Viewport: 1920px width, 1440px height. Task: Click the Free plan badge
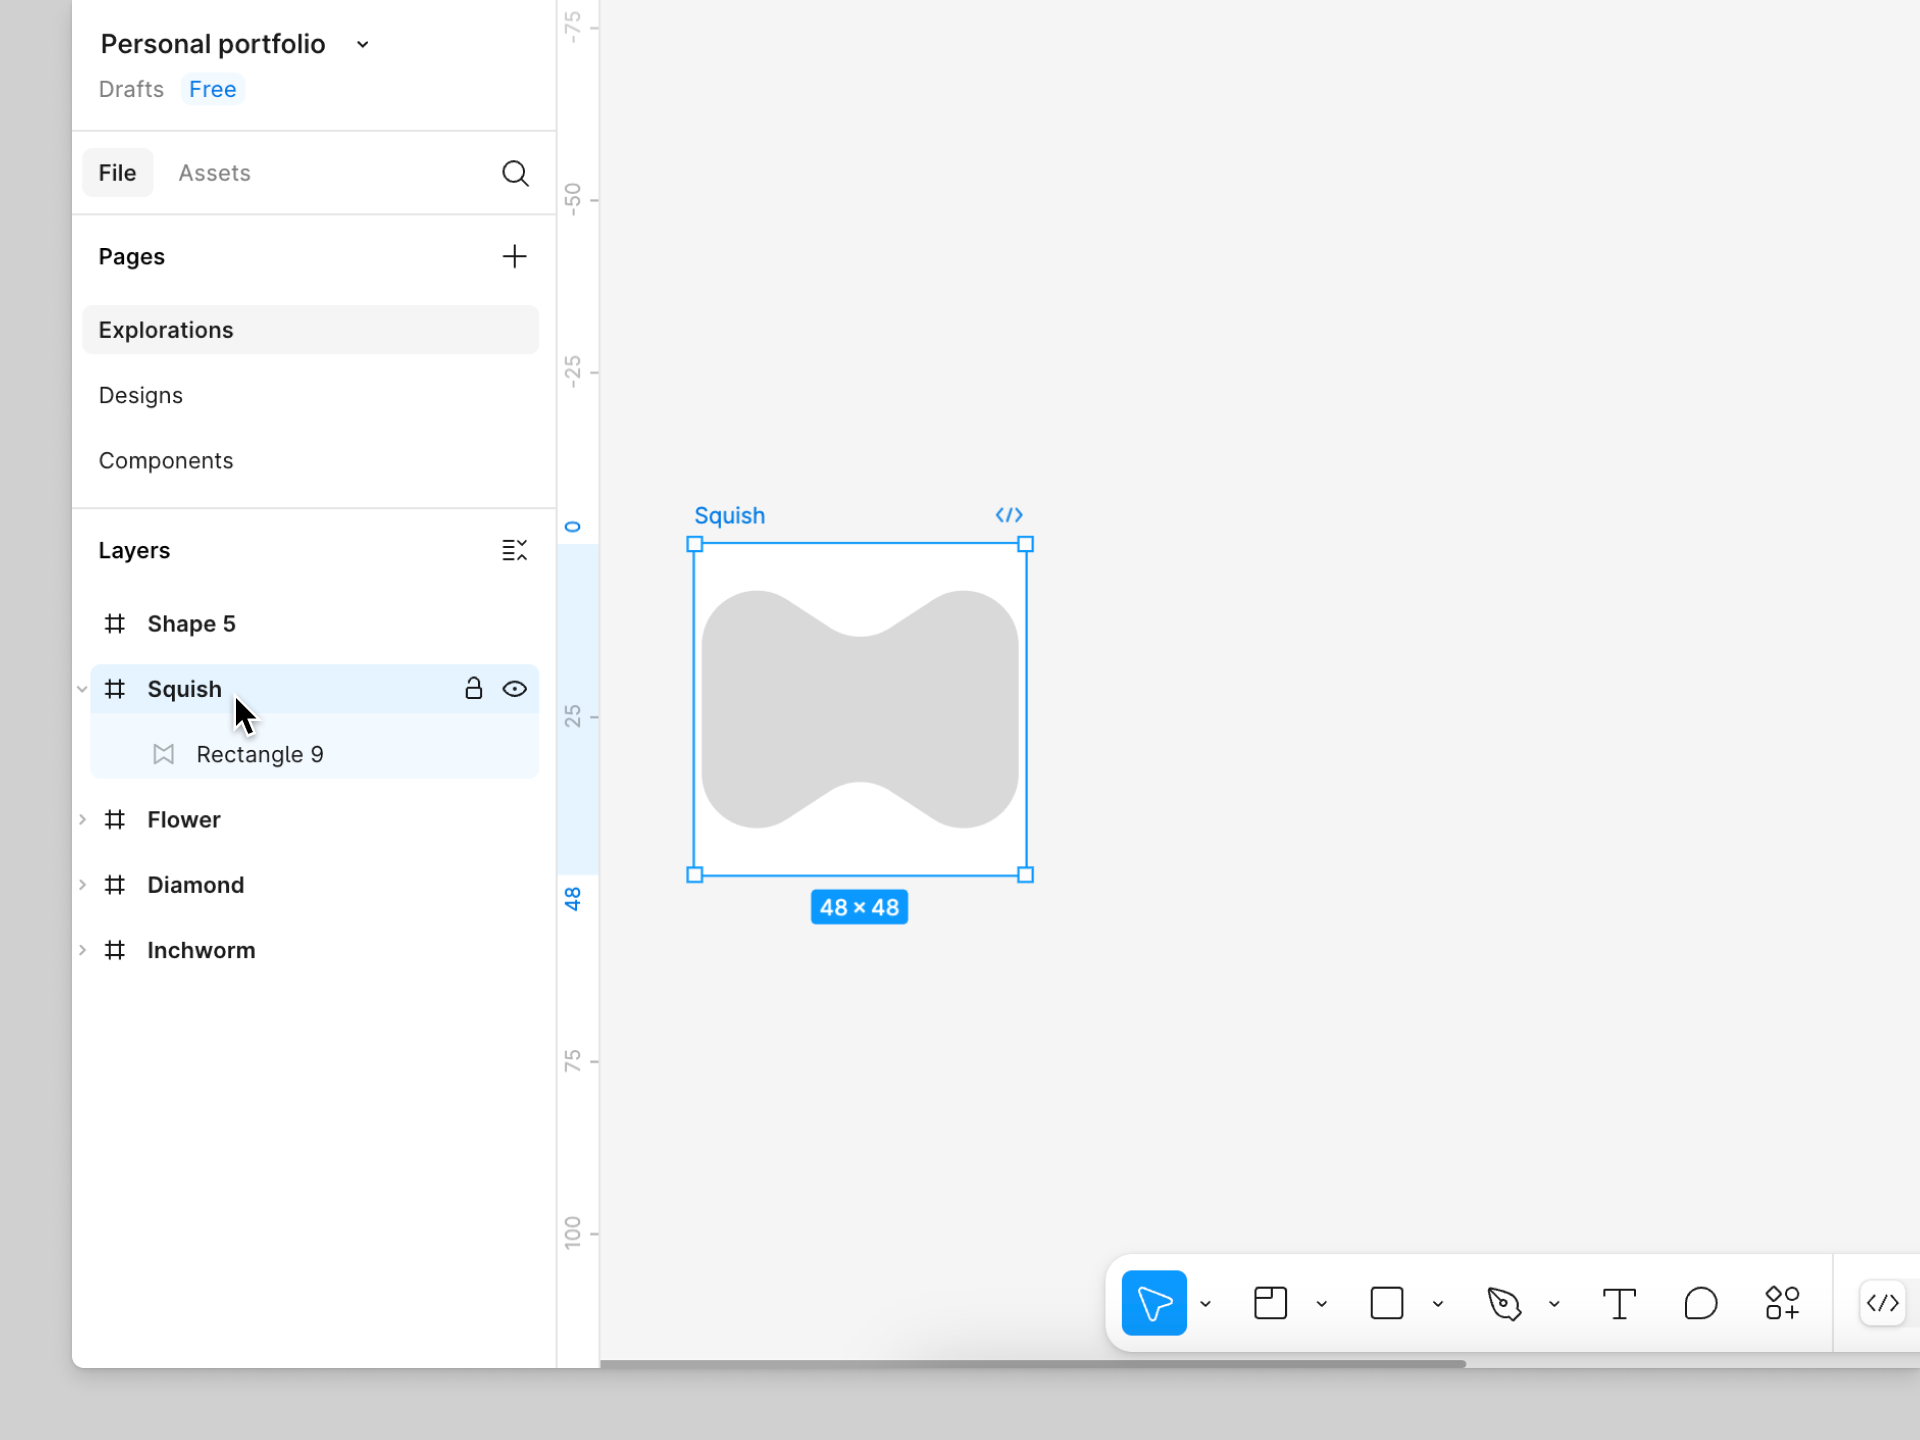click(x=212, y=89)
